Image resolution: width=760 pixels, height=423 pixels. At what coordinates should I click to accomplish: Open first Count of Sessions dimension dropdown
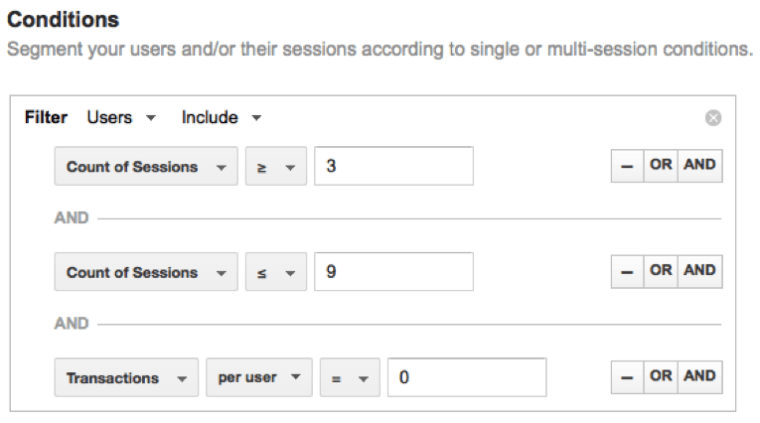point(146,166)
